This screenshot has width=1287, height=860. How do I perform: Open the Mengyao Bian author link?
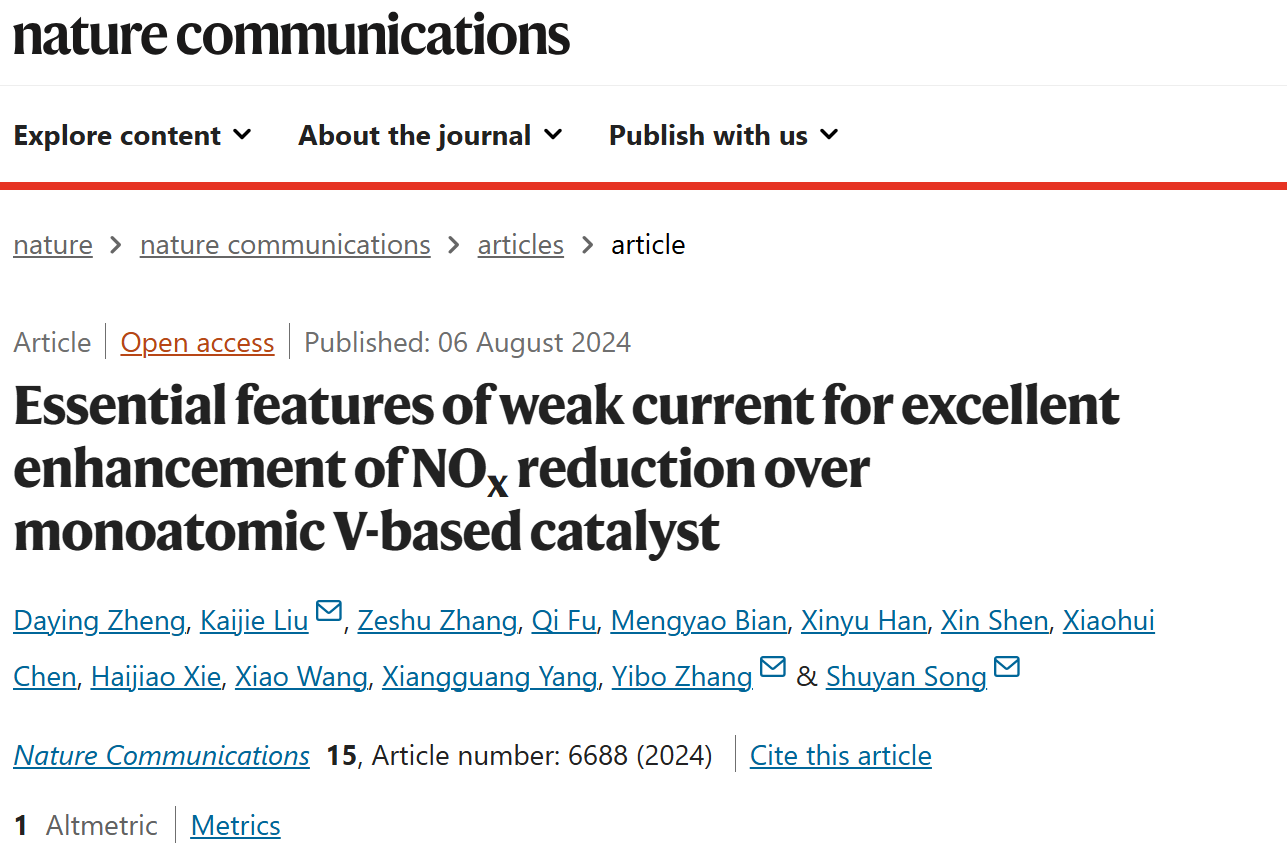(x=698, y=621)
